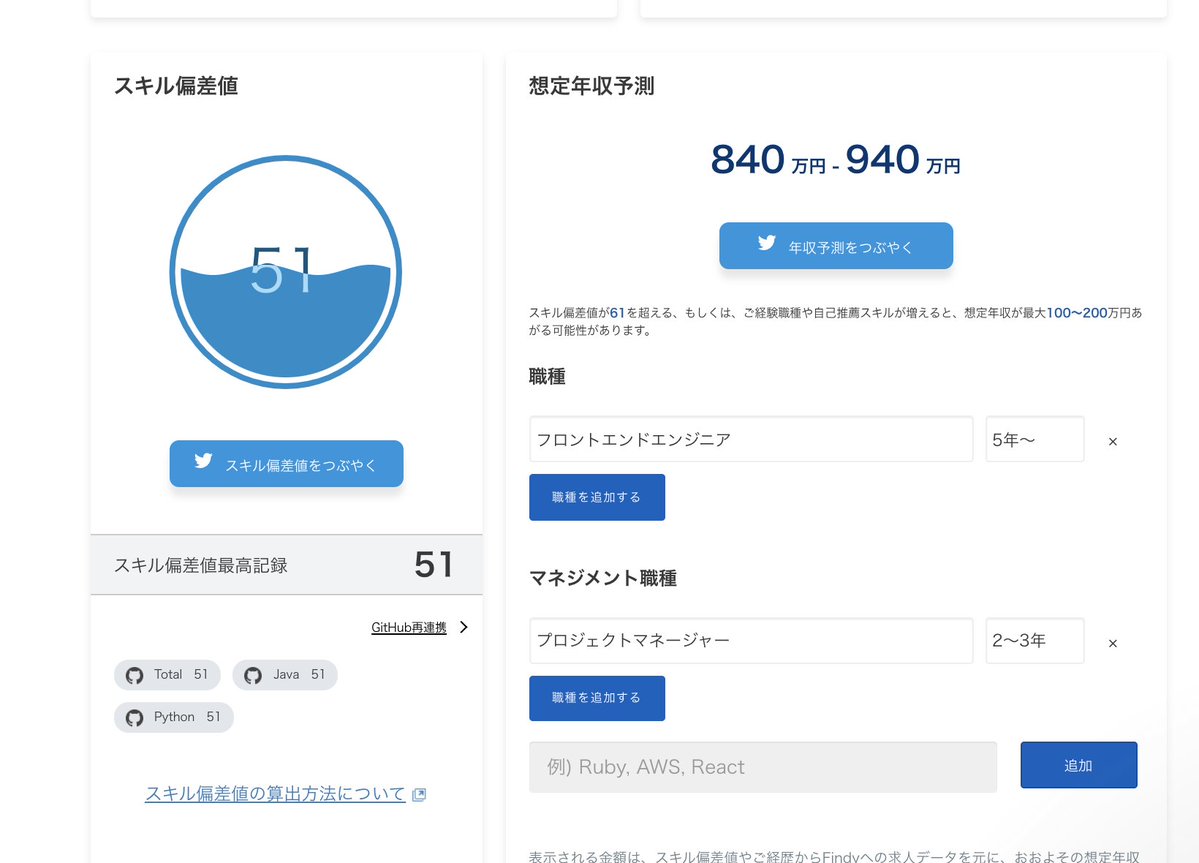Open スキル偏差値の算出方法について link
The image size is (1199, 863).
tap(275, 794)
